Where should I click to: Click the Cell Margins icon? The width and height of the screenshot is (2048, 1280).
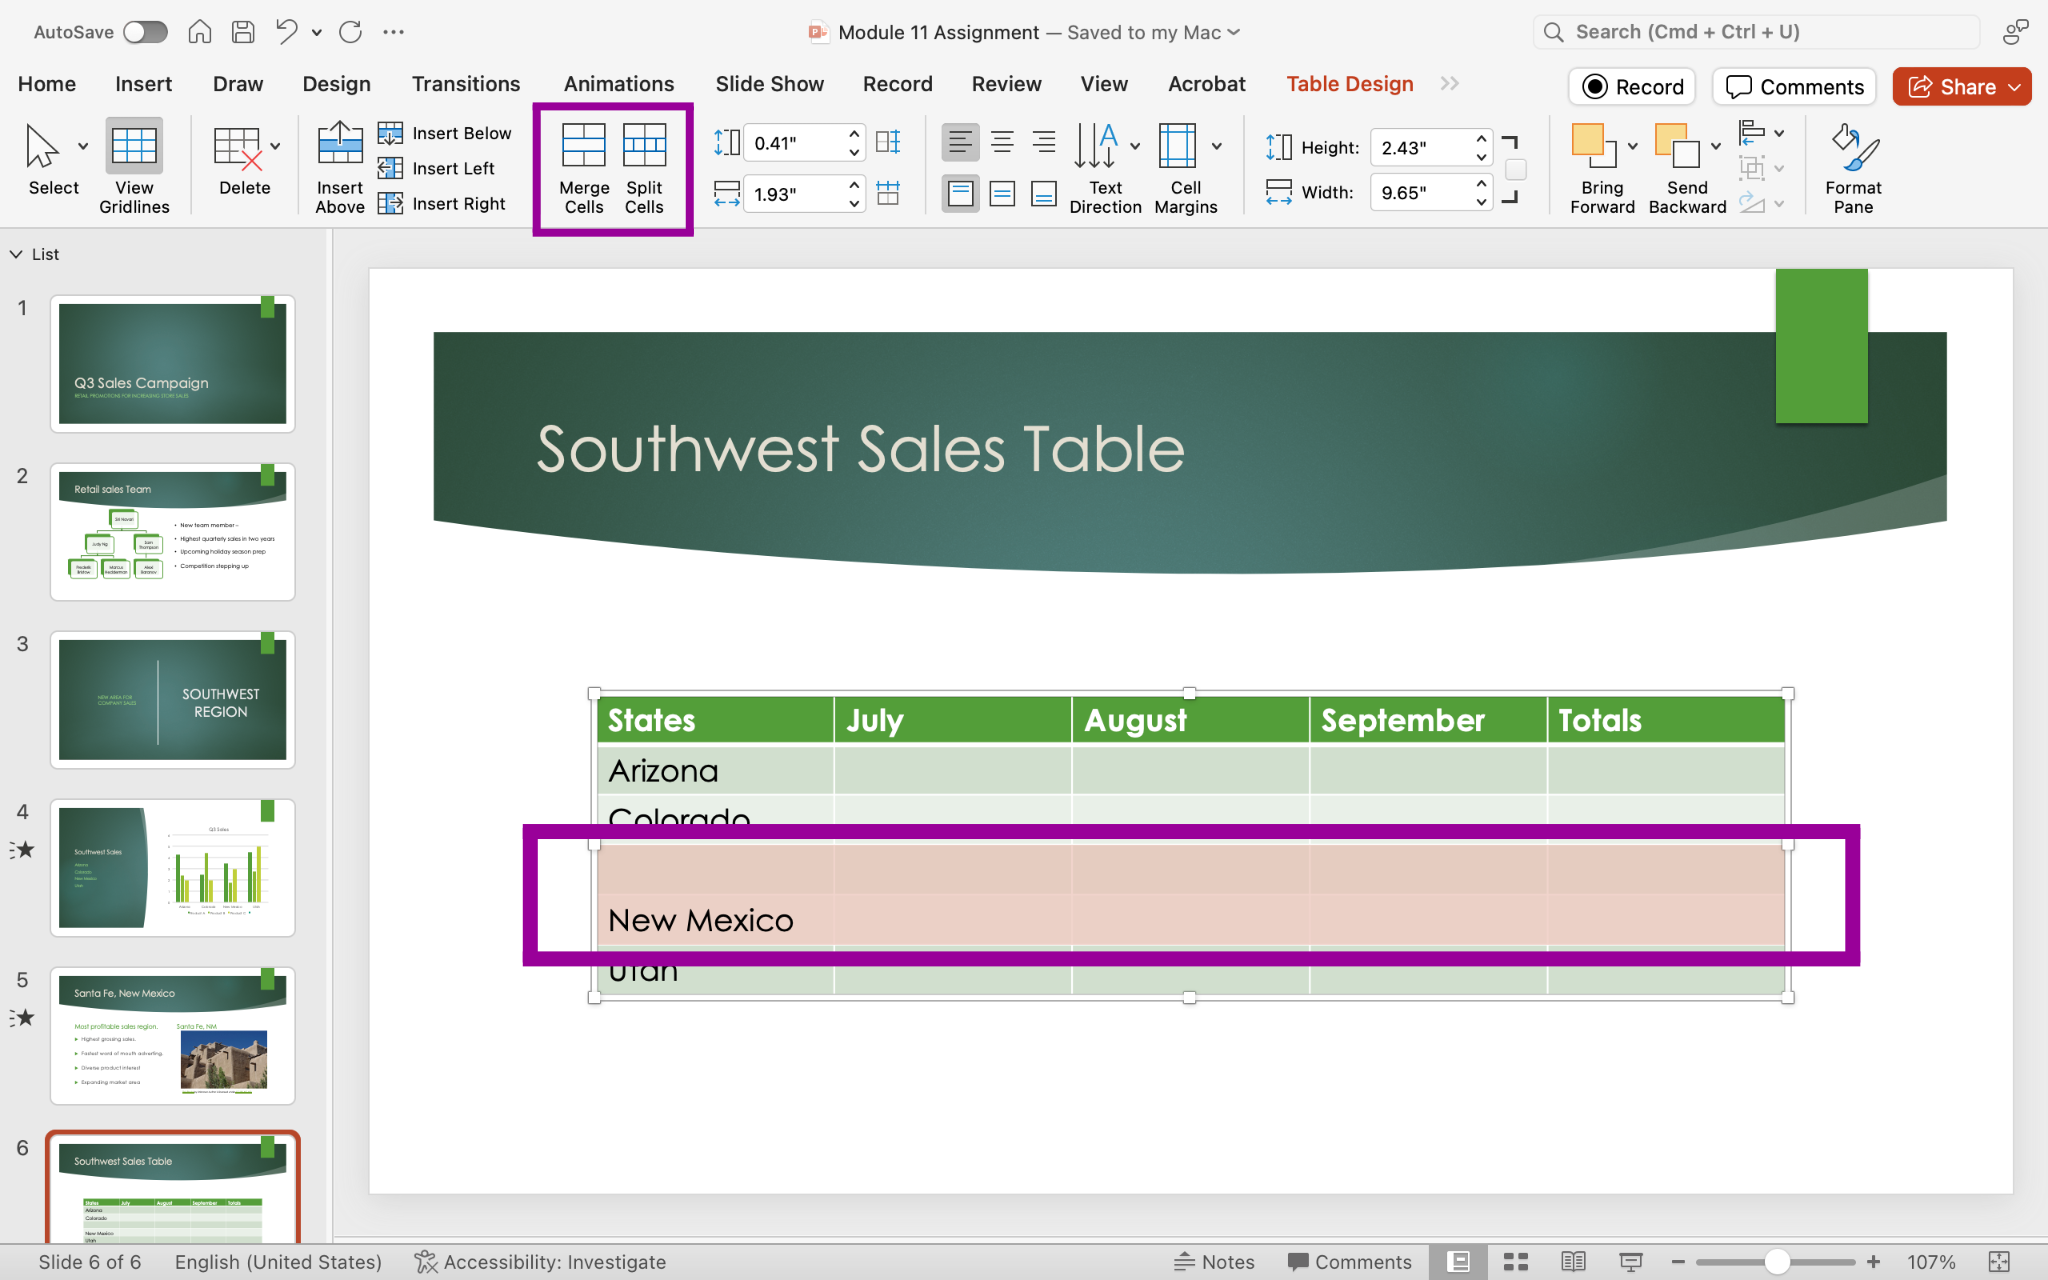point(1177,146)
